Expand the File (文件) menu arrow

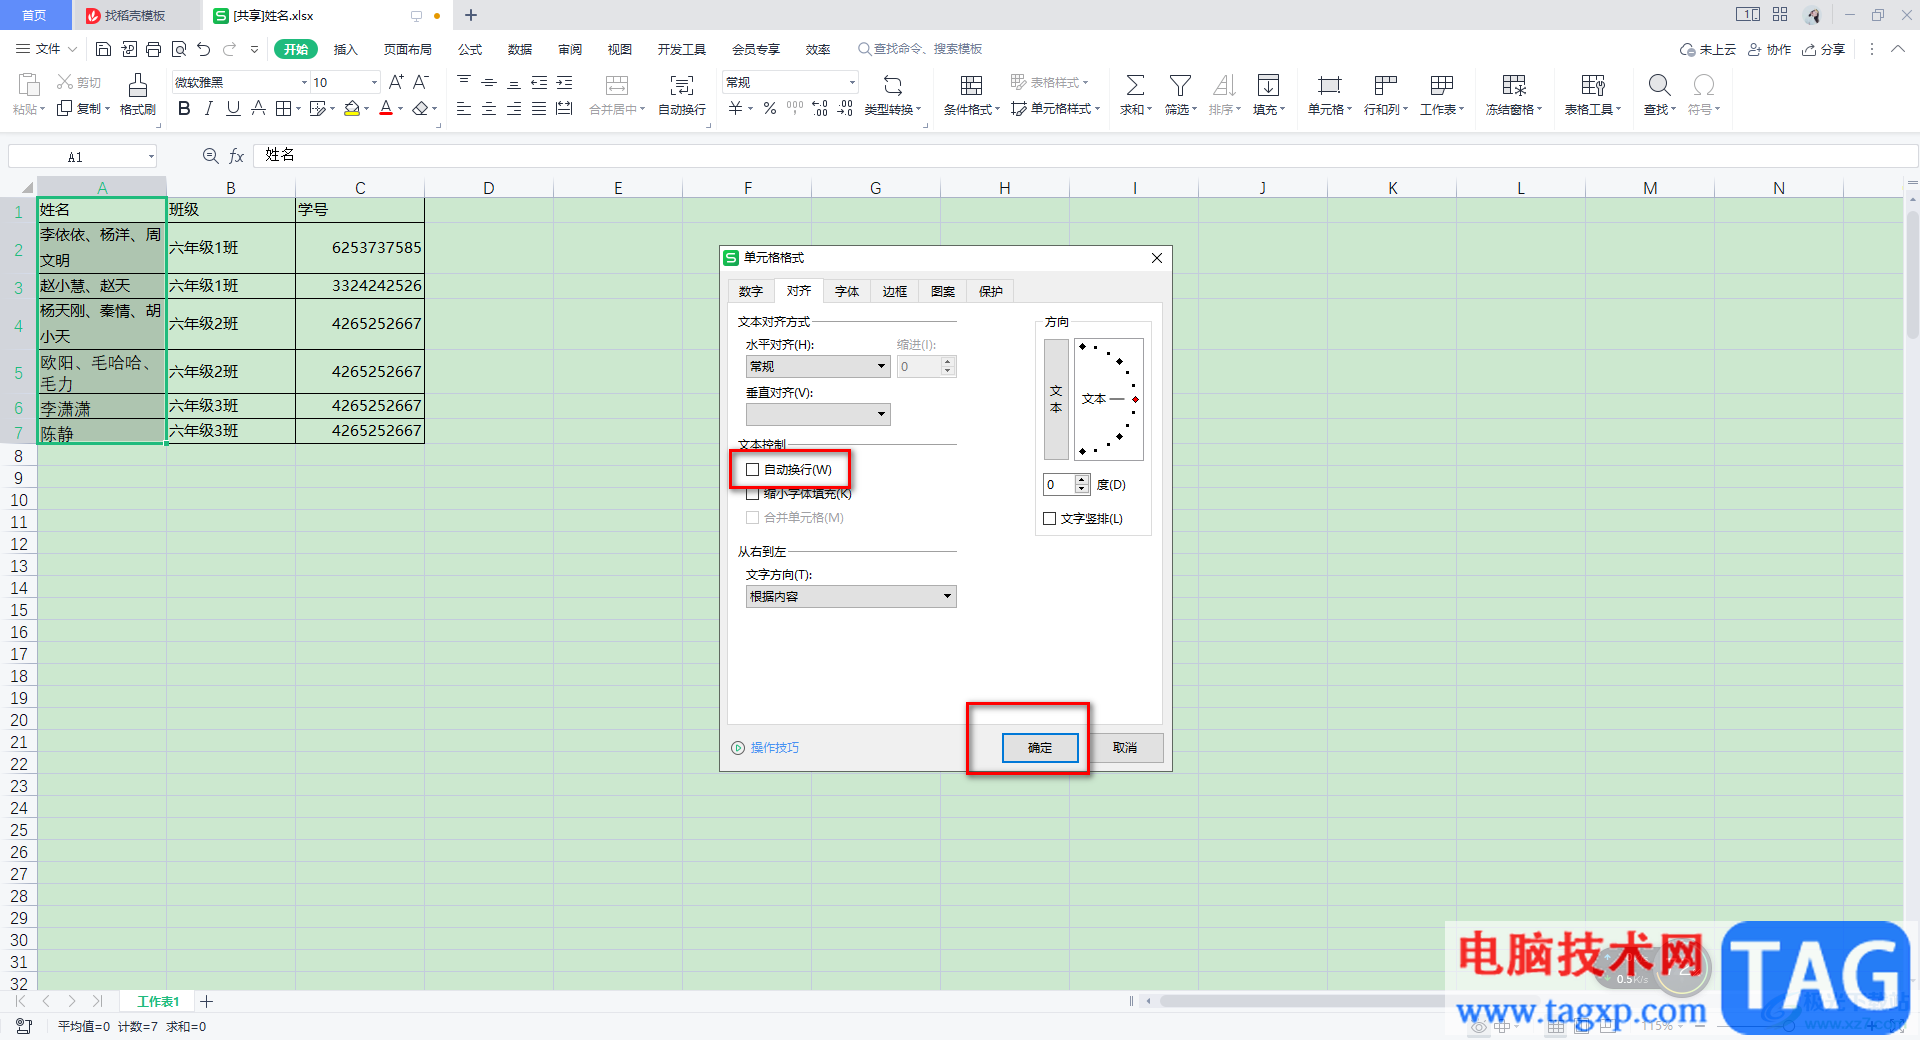[x=72, y=49]
